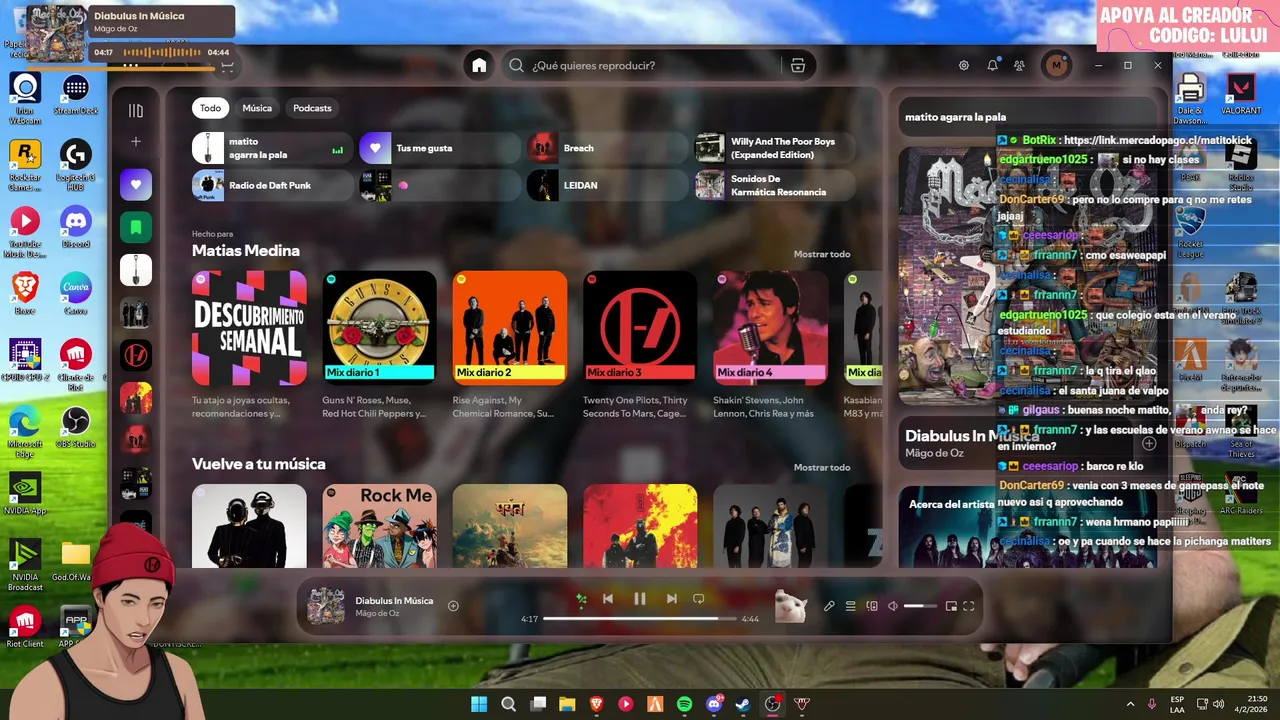The height and width of the screenshot is (720, 1280).
Task: Open Discord desktop shortcut
Action: click(76, 227)
